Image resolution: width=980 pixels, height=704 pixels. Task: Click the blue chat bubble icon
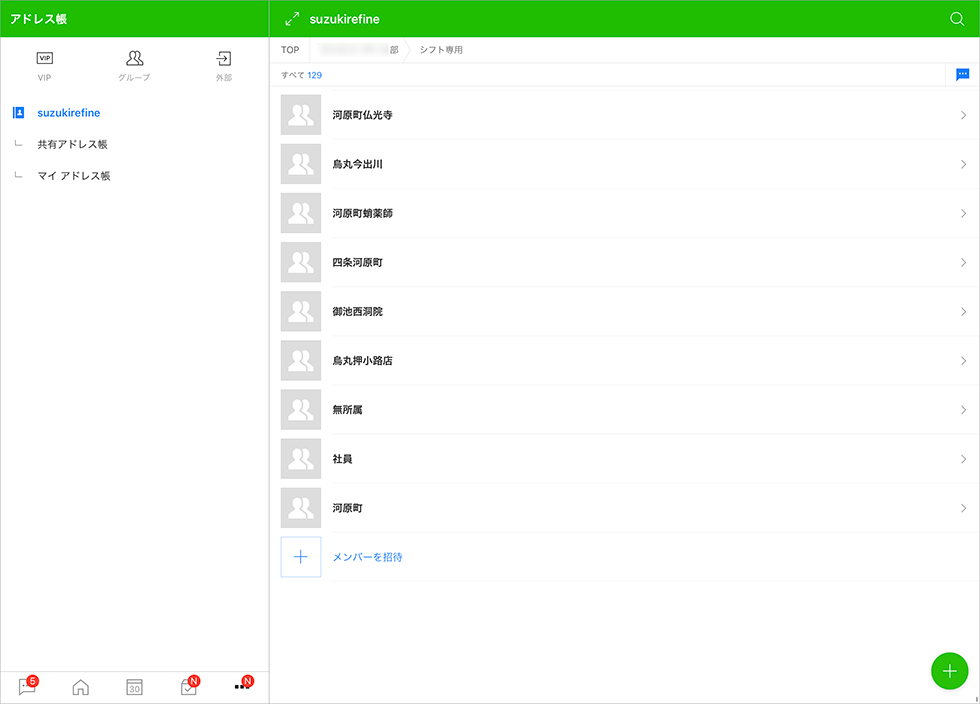click(x=962, y=75)
